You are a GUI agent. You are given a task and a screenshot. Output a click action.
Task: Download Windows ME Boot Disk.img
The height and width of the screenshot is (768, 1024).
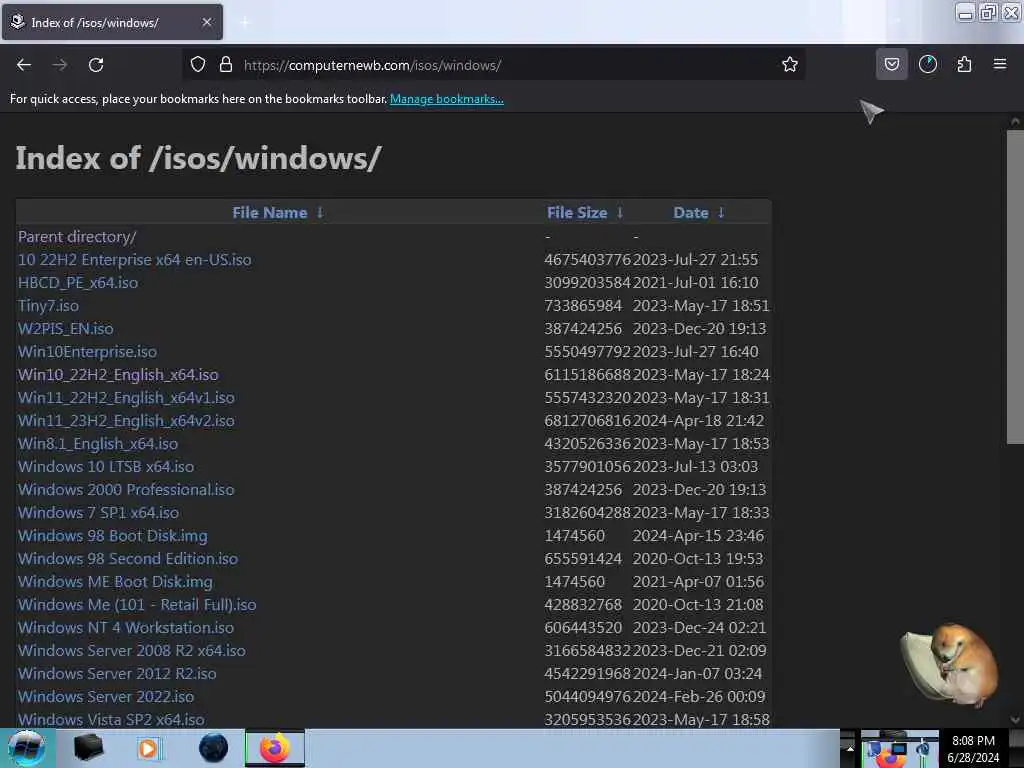coord(116,582)
